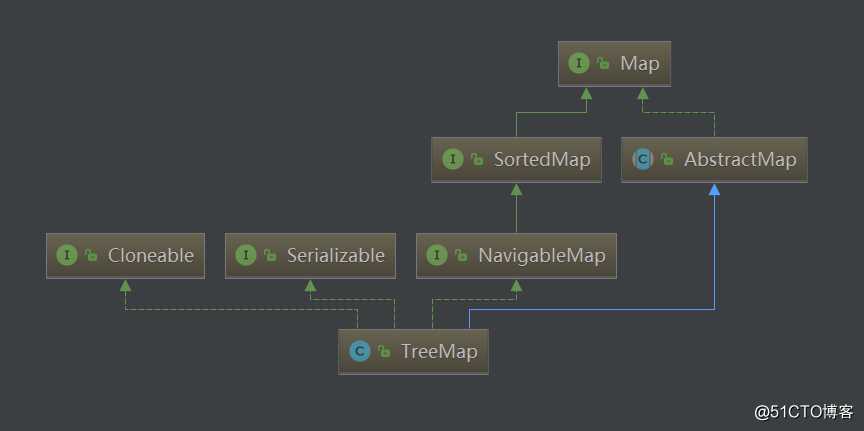Click the lock icon next to Serializable
This screenshot has height=431, width=864.
tap(270, 256)
